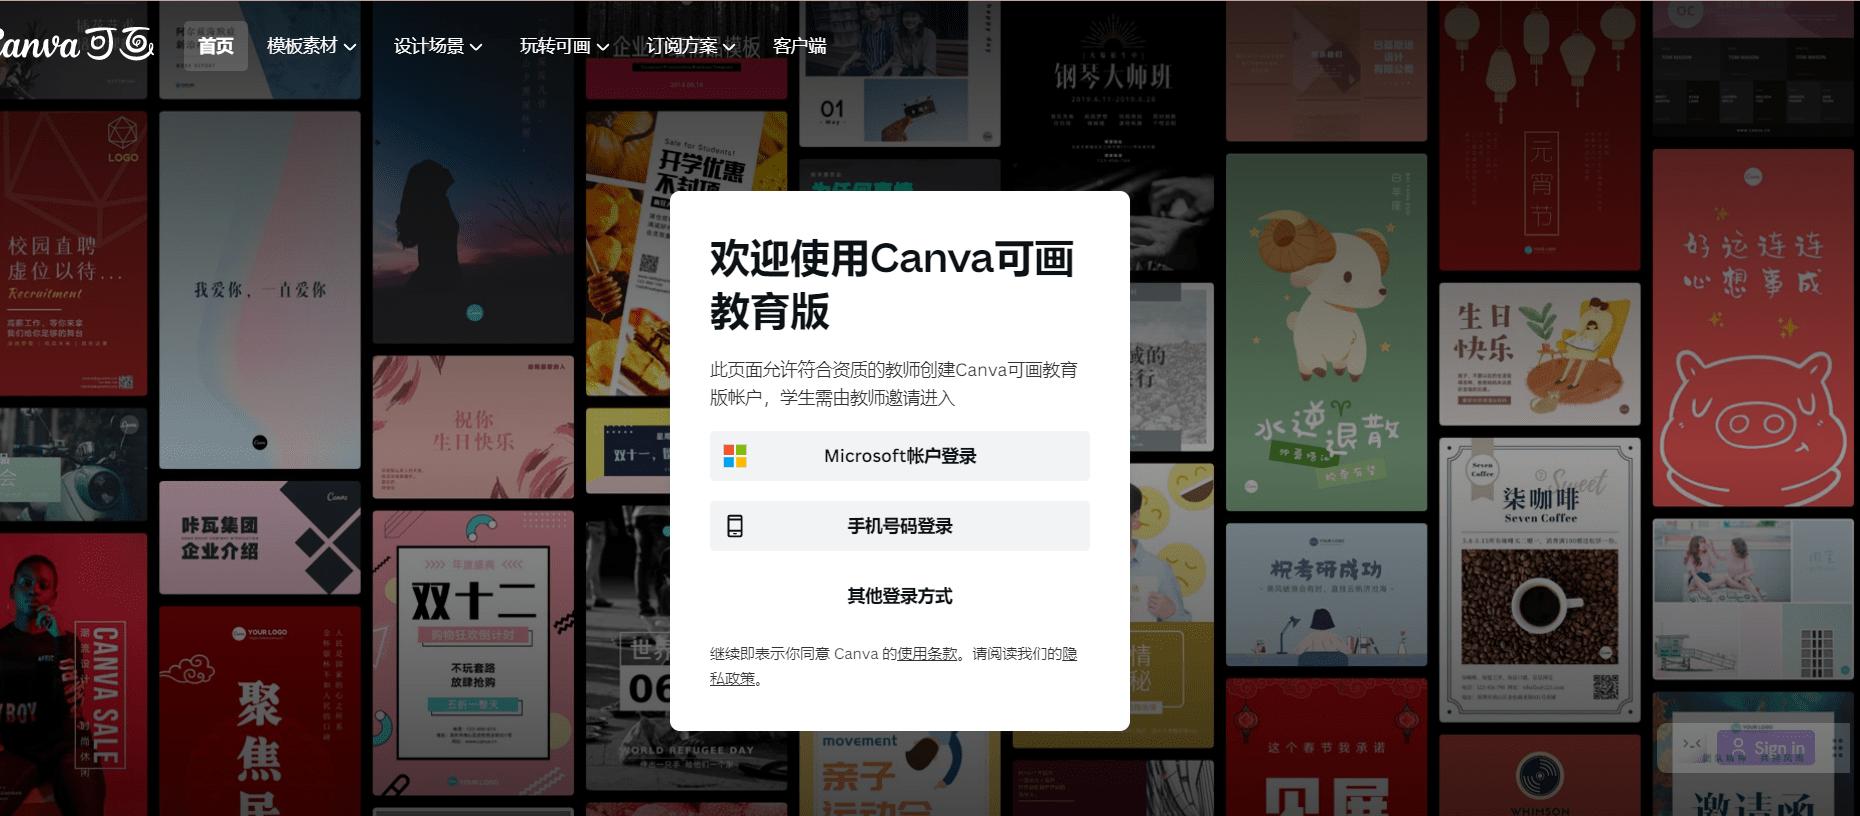The width and height of the screenshot is (1860, 816).
Task: Select the 校园直聘 recruitment poster
Action: (73, 254)
